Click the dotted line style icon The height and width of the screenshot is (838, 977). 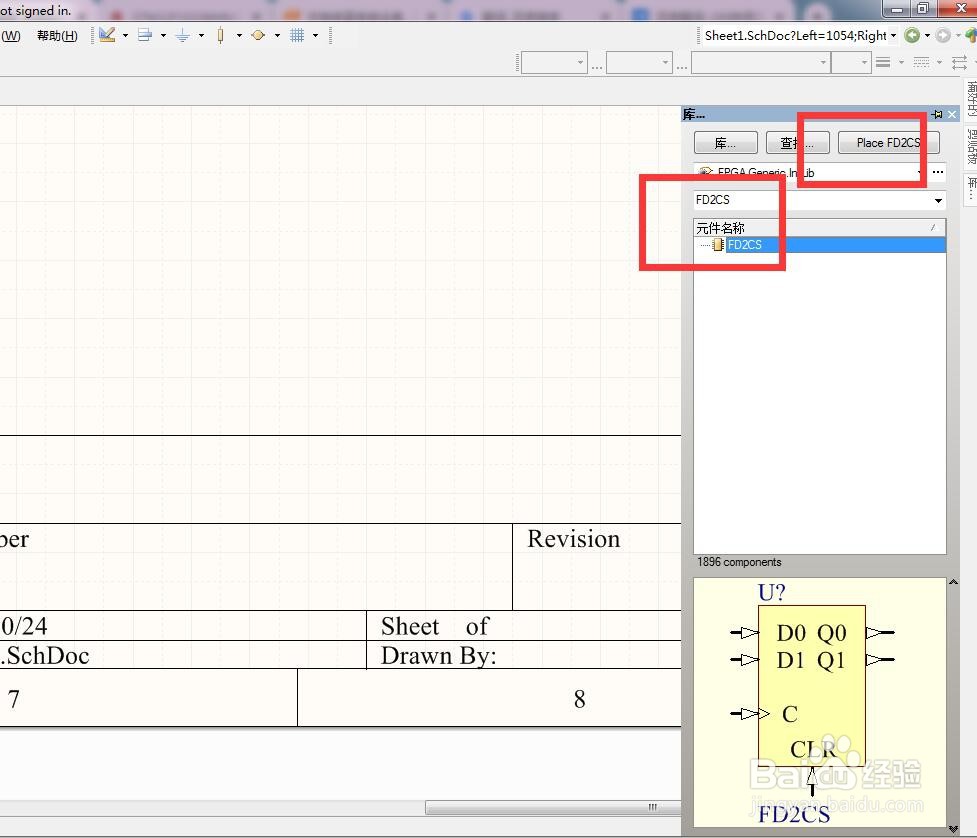[921, 62]
